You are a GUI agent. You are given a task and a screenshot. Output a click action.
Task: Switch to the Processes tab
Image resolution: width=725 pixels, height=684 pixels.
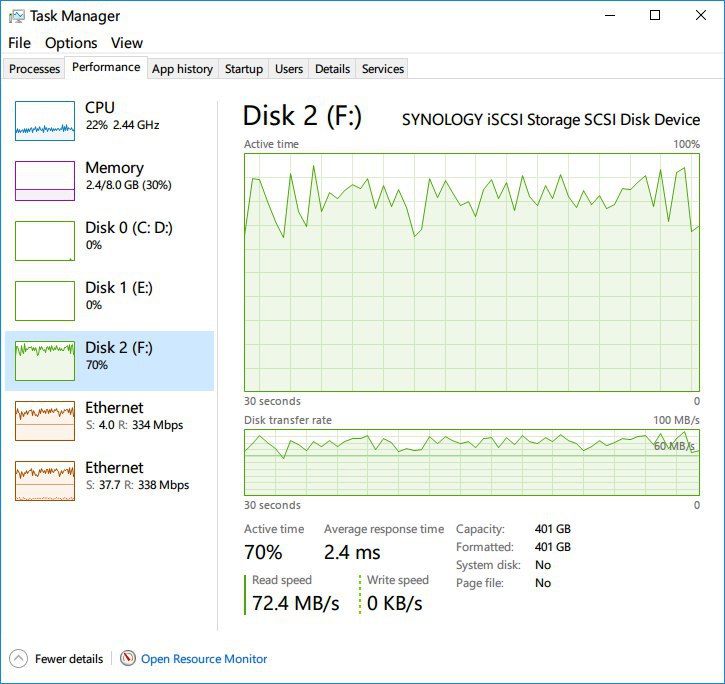(x=34, y=69)
